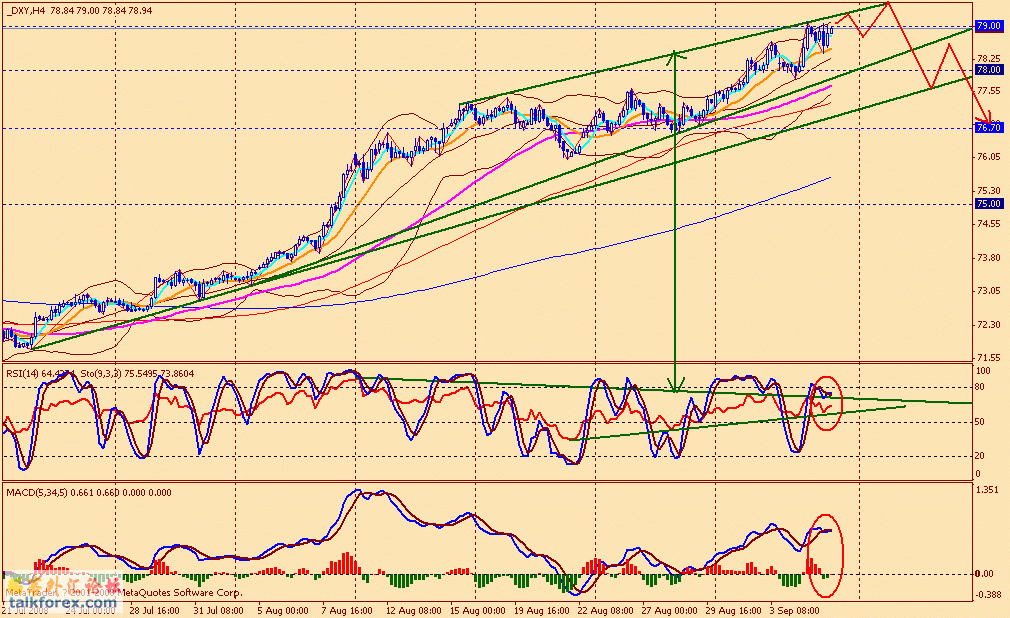This screenshot has height=618, width=1010.
Task: Click the 3 Sep 08:00 time label
Action: pos(795,610)
